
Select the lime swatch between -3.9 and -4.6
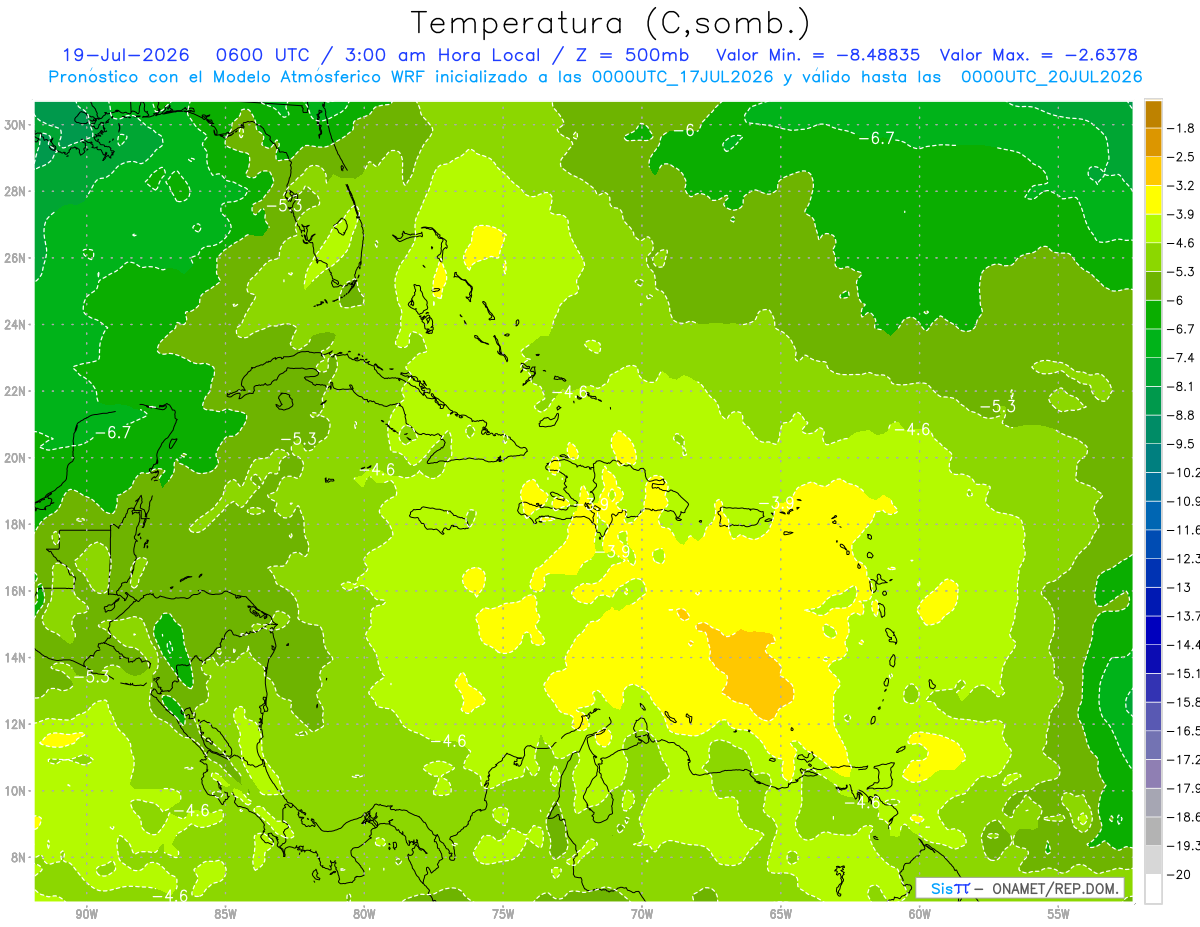tap(1153, 228)
